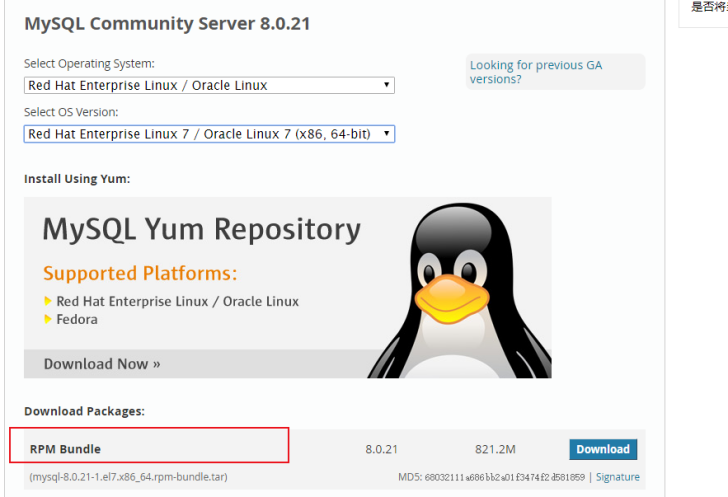The height and width of the screenshot is (497, 728).
Task: Click the RPM Bundle Download button
Action: coord(603,449)
